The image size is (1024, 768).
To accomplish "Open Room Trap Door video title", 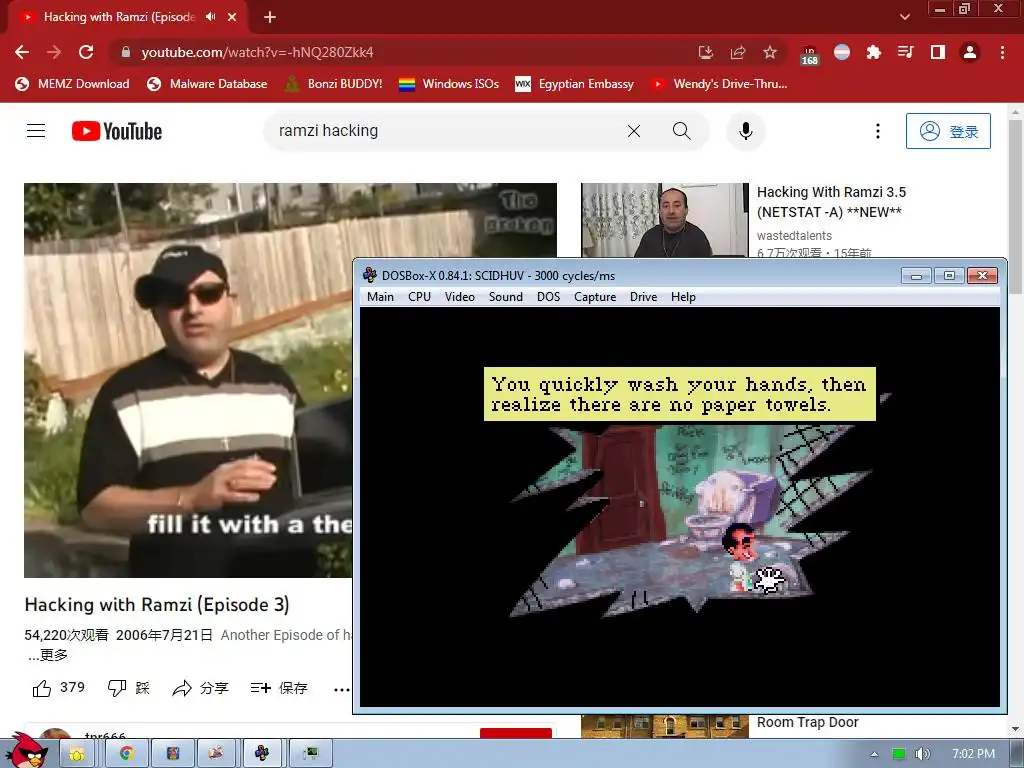I will [x=808, y=722].
